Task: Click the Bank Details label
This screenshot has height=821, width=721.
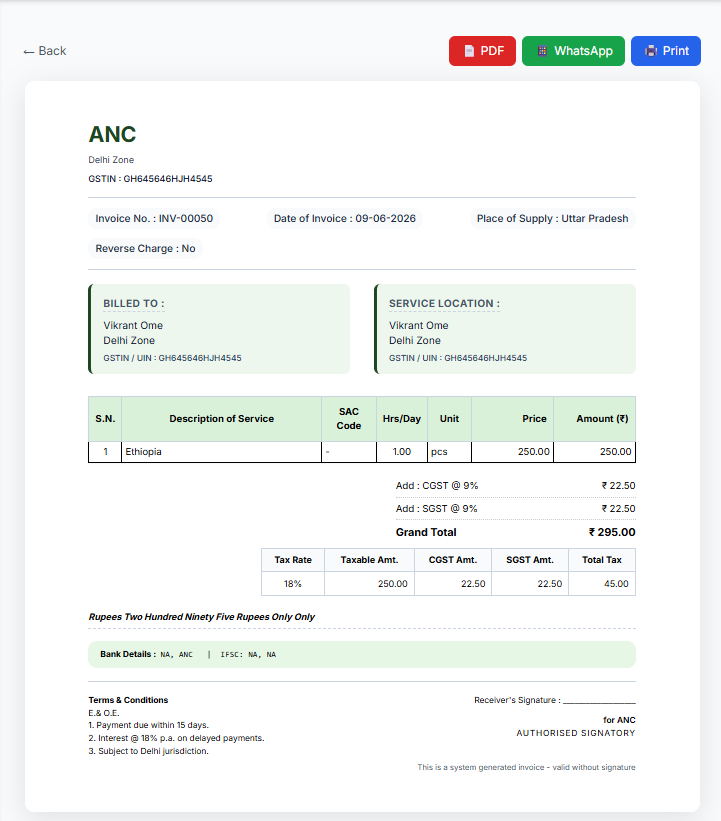Action: (x=128, y=654)
